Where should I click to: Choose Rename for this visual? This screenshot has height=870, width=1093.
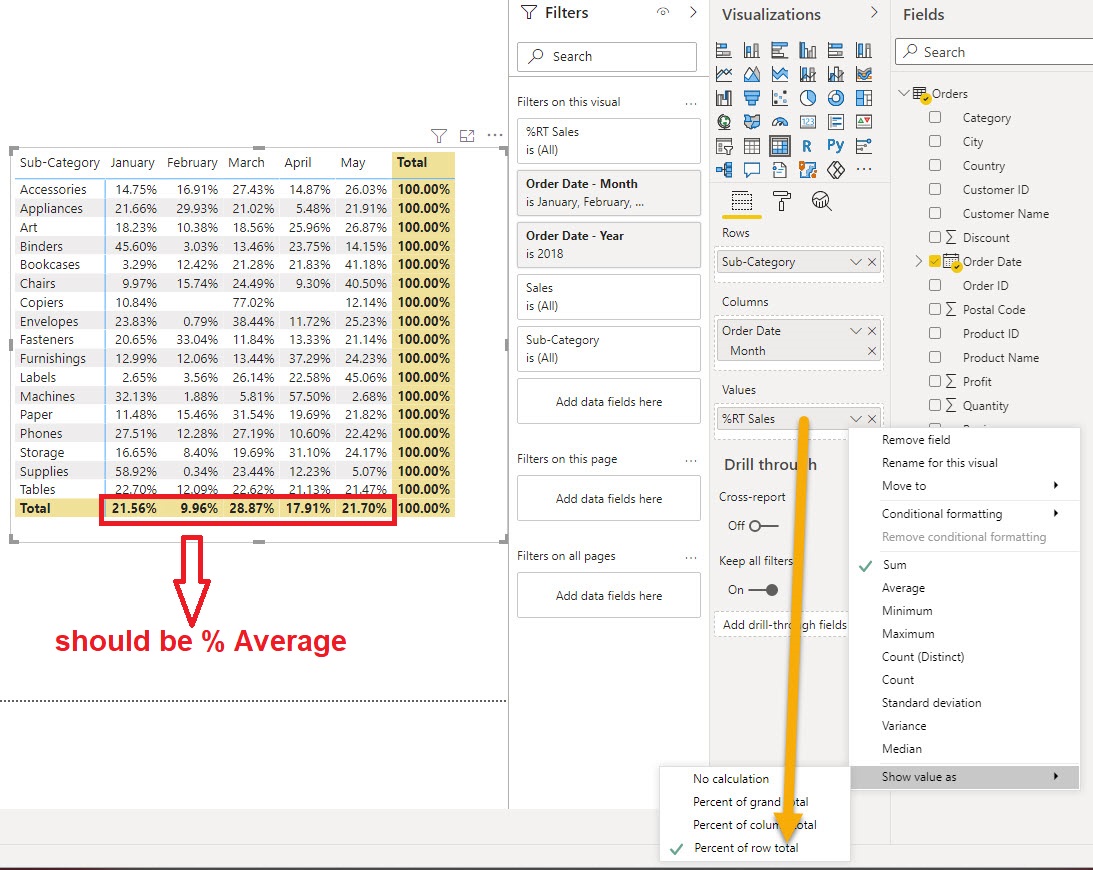click(965, 463)
